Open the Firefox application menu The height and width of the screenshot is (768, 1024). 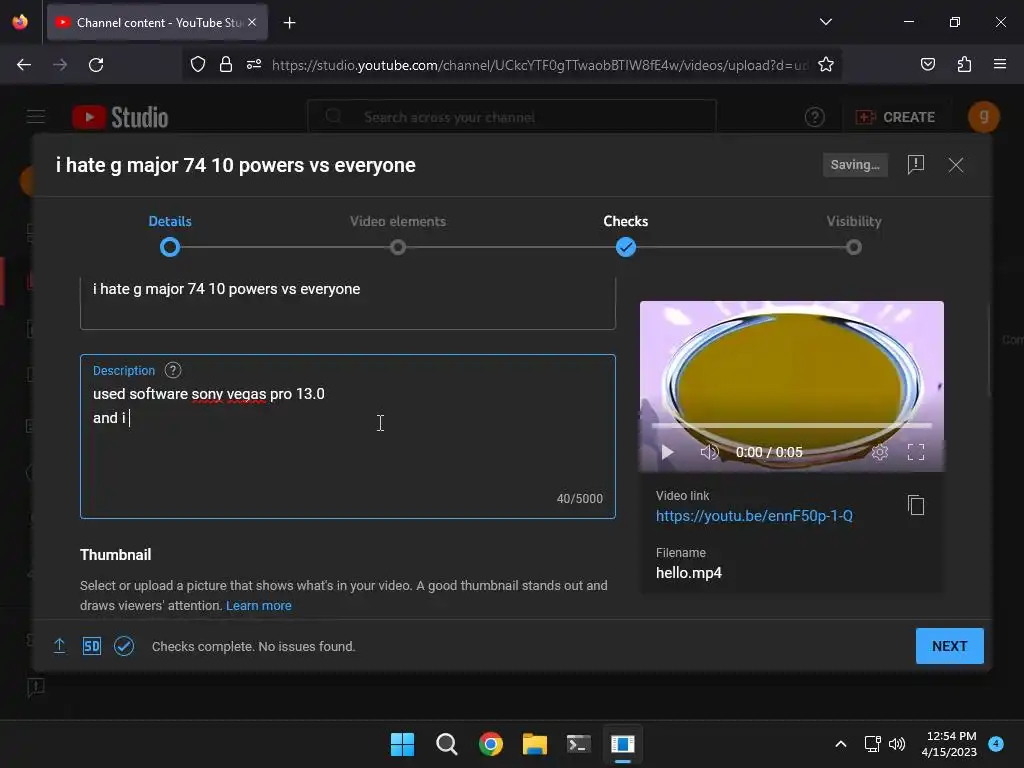[x=1000, y=65]
